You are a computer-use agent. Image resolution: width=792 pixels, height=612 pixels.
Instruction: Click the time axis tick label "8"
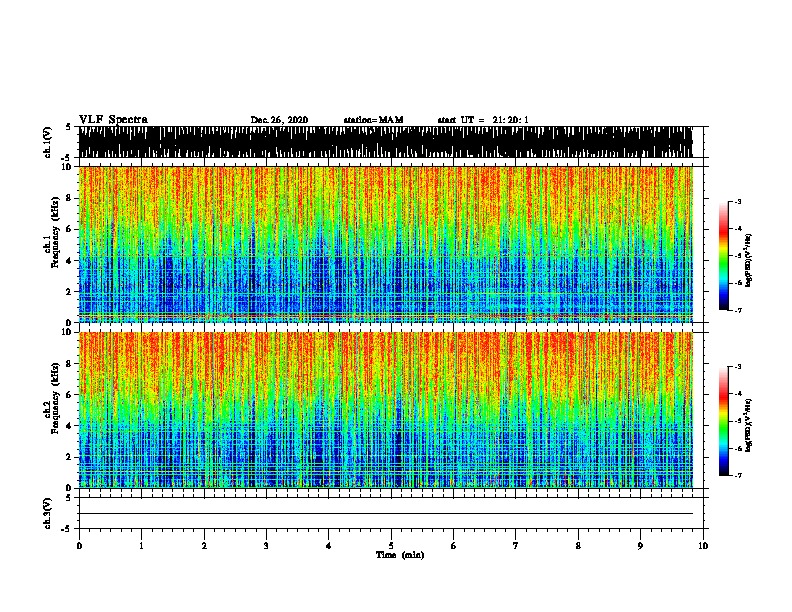click(578, 546)
